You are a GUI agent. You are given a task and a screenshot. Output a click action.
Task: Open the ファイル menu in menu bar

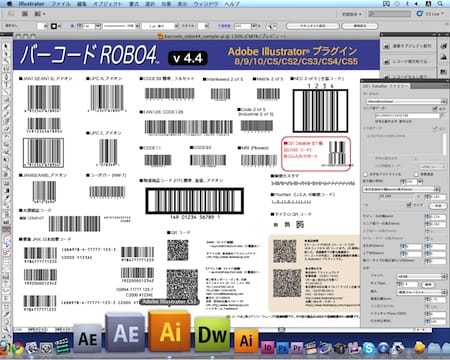pyautogui.click(x=60, y=4)
